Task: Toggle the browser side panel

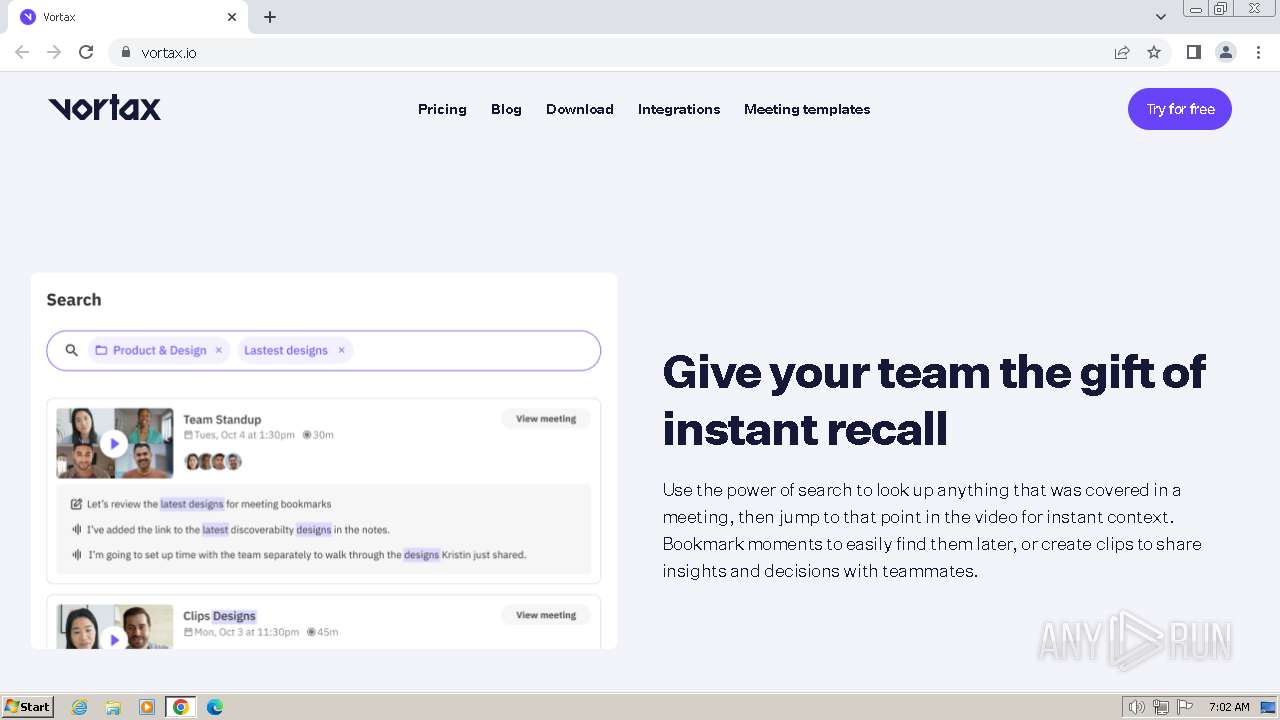Action: tap(1193, 52)
